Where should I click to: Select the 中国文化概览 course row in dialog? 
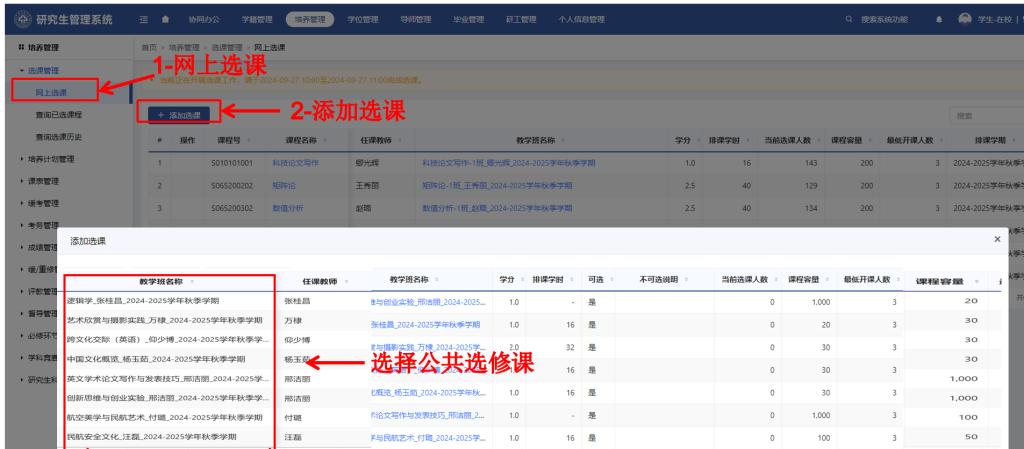(x=160, y=357)
